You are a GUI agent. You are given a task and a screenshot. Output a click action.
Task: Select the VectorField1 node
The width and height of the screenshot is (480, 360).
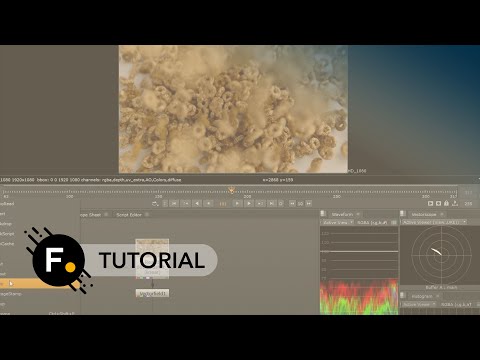[x=152, y=293]
